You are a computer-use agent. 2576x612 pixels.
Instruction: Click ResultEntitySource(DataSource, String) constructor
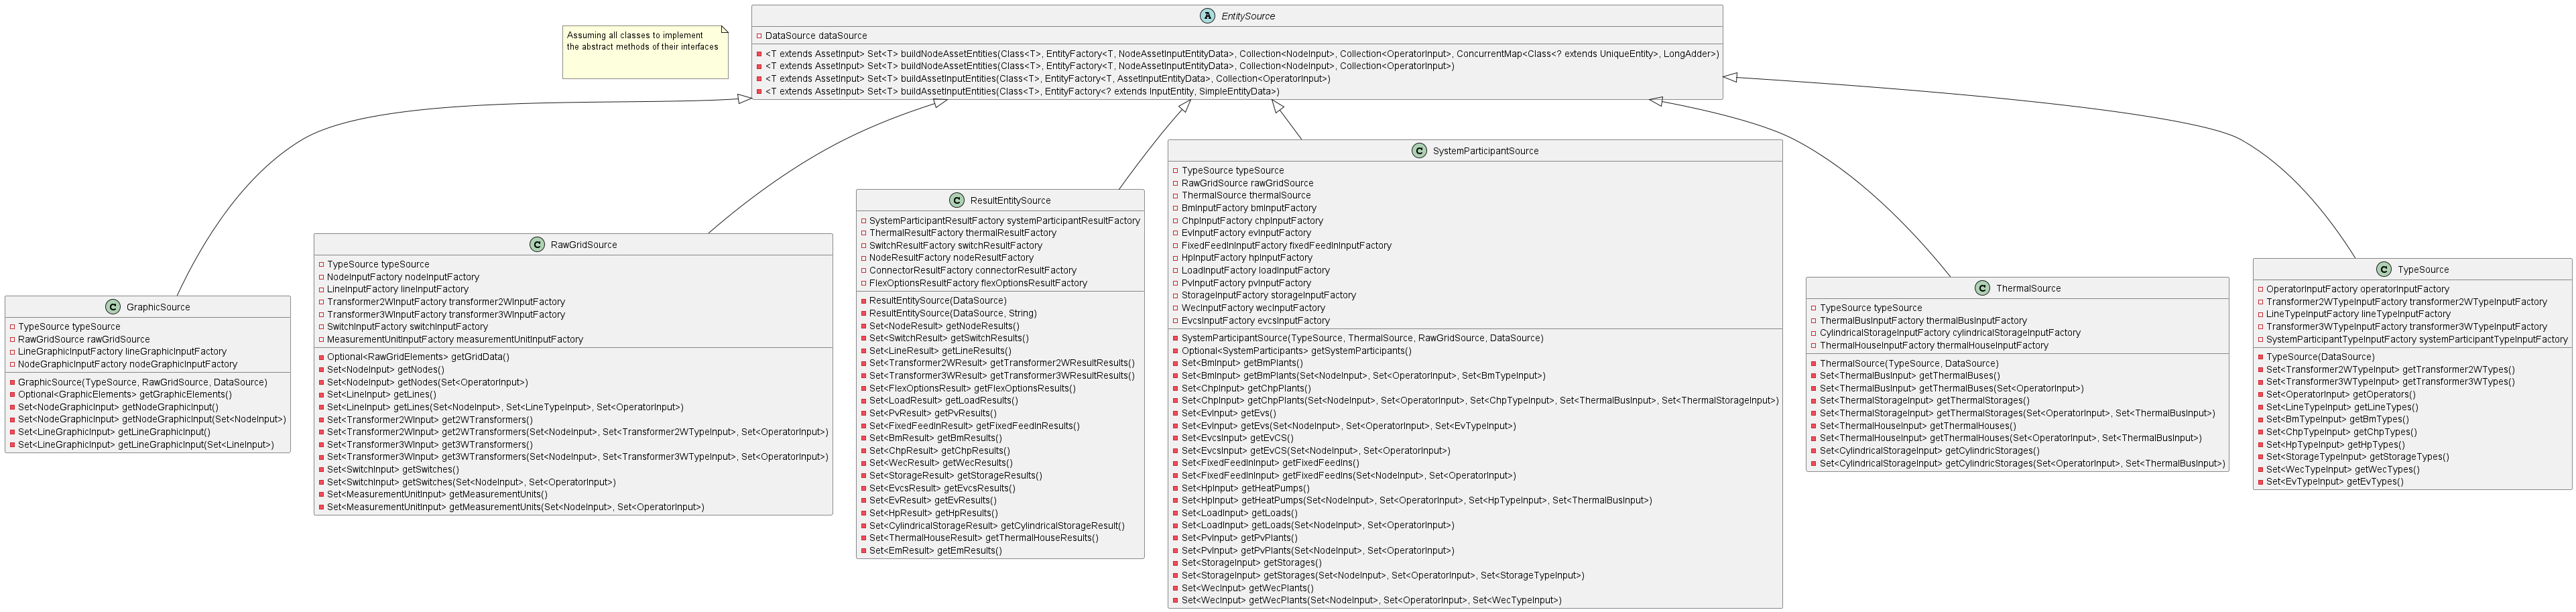(x=953, y=314)
